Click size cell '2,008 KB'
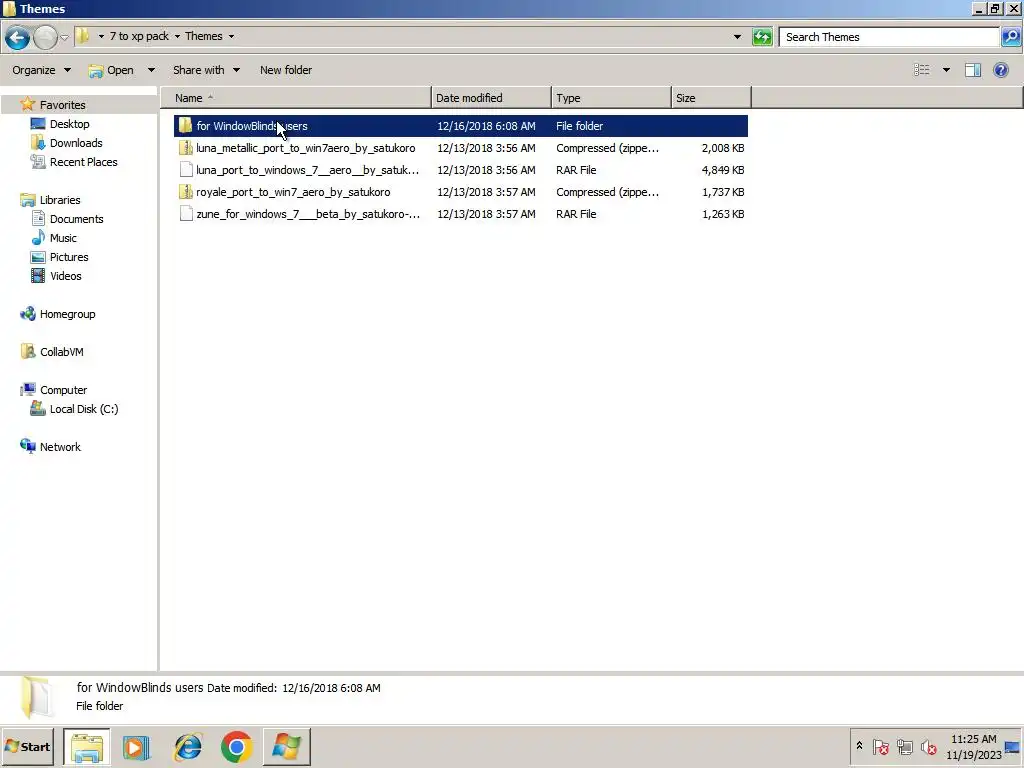The height and width of the screenshot is (768, 1024). (723, 148)
